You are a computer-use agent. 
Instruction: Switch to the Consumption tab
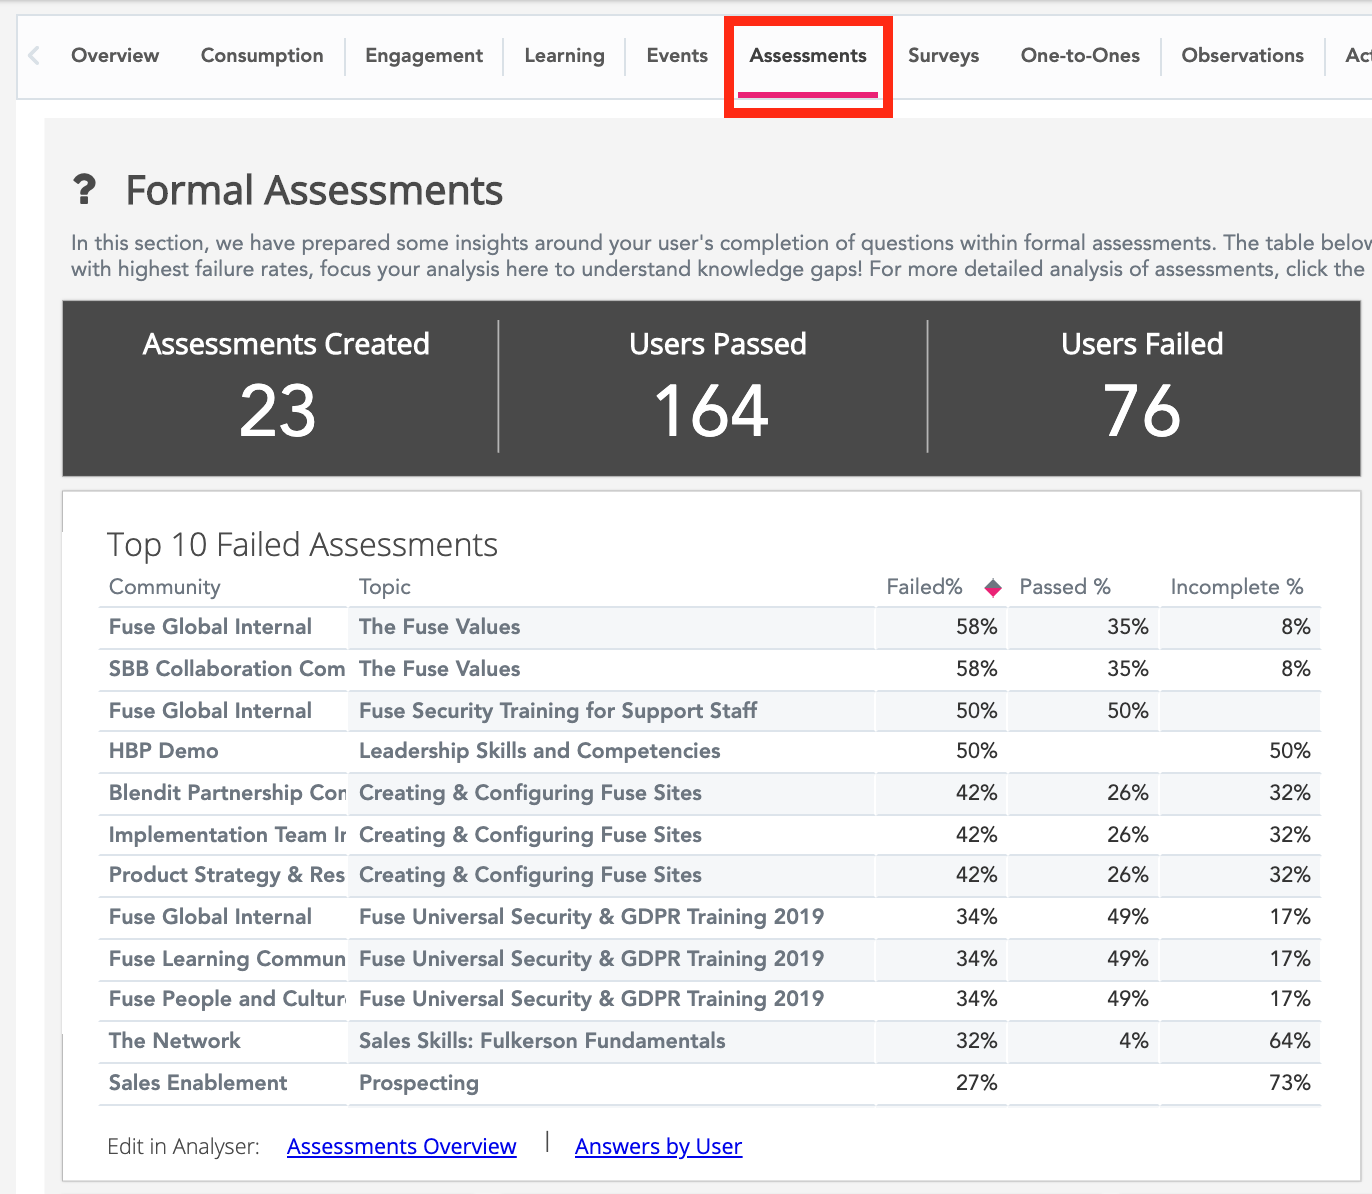click(x=262, y=56)
